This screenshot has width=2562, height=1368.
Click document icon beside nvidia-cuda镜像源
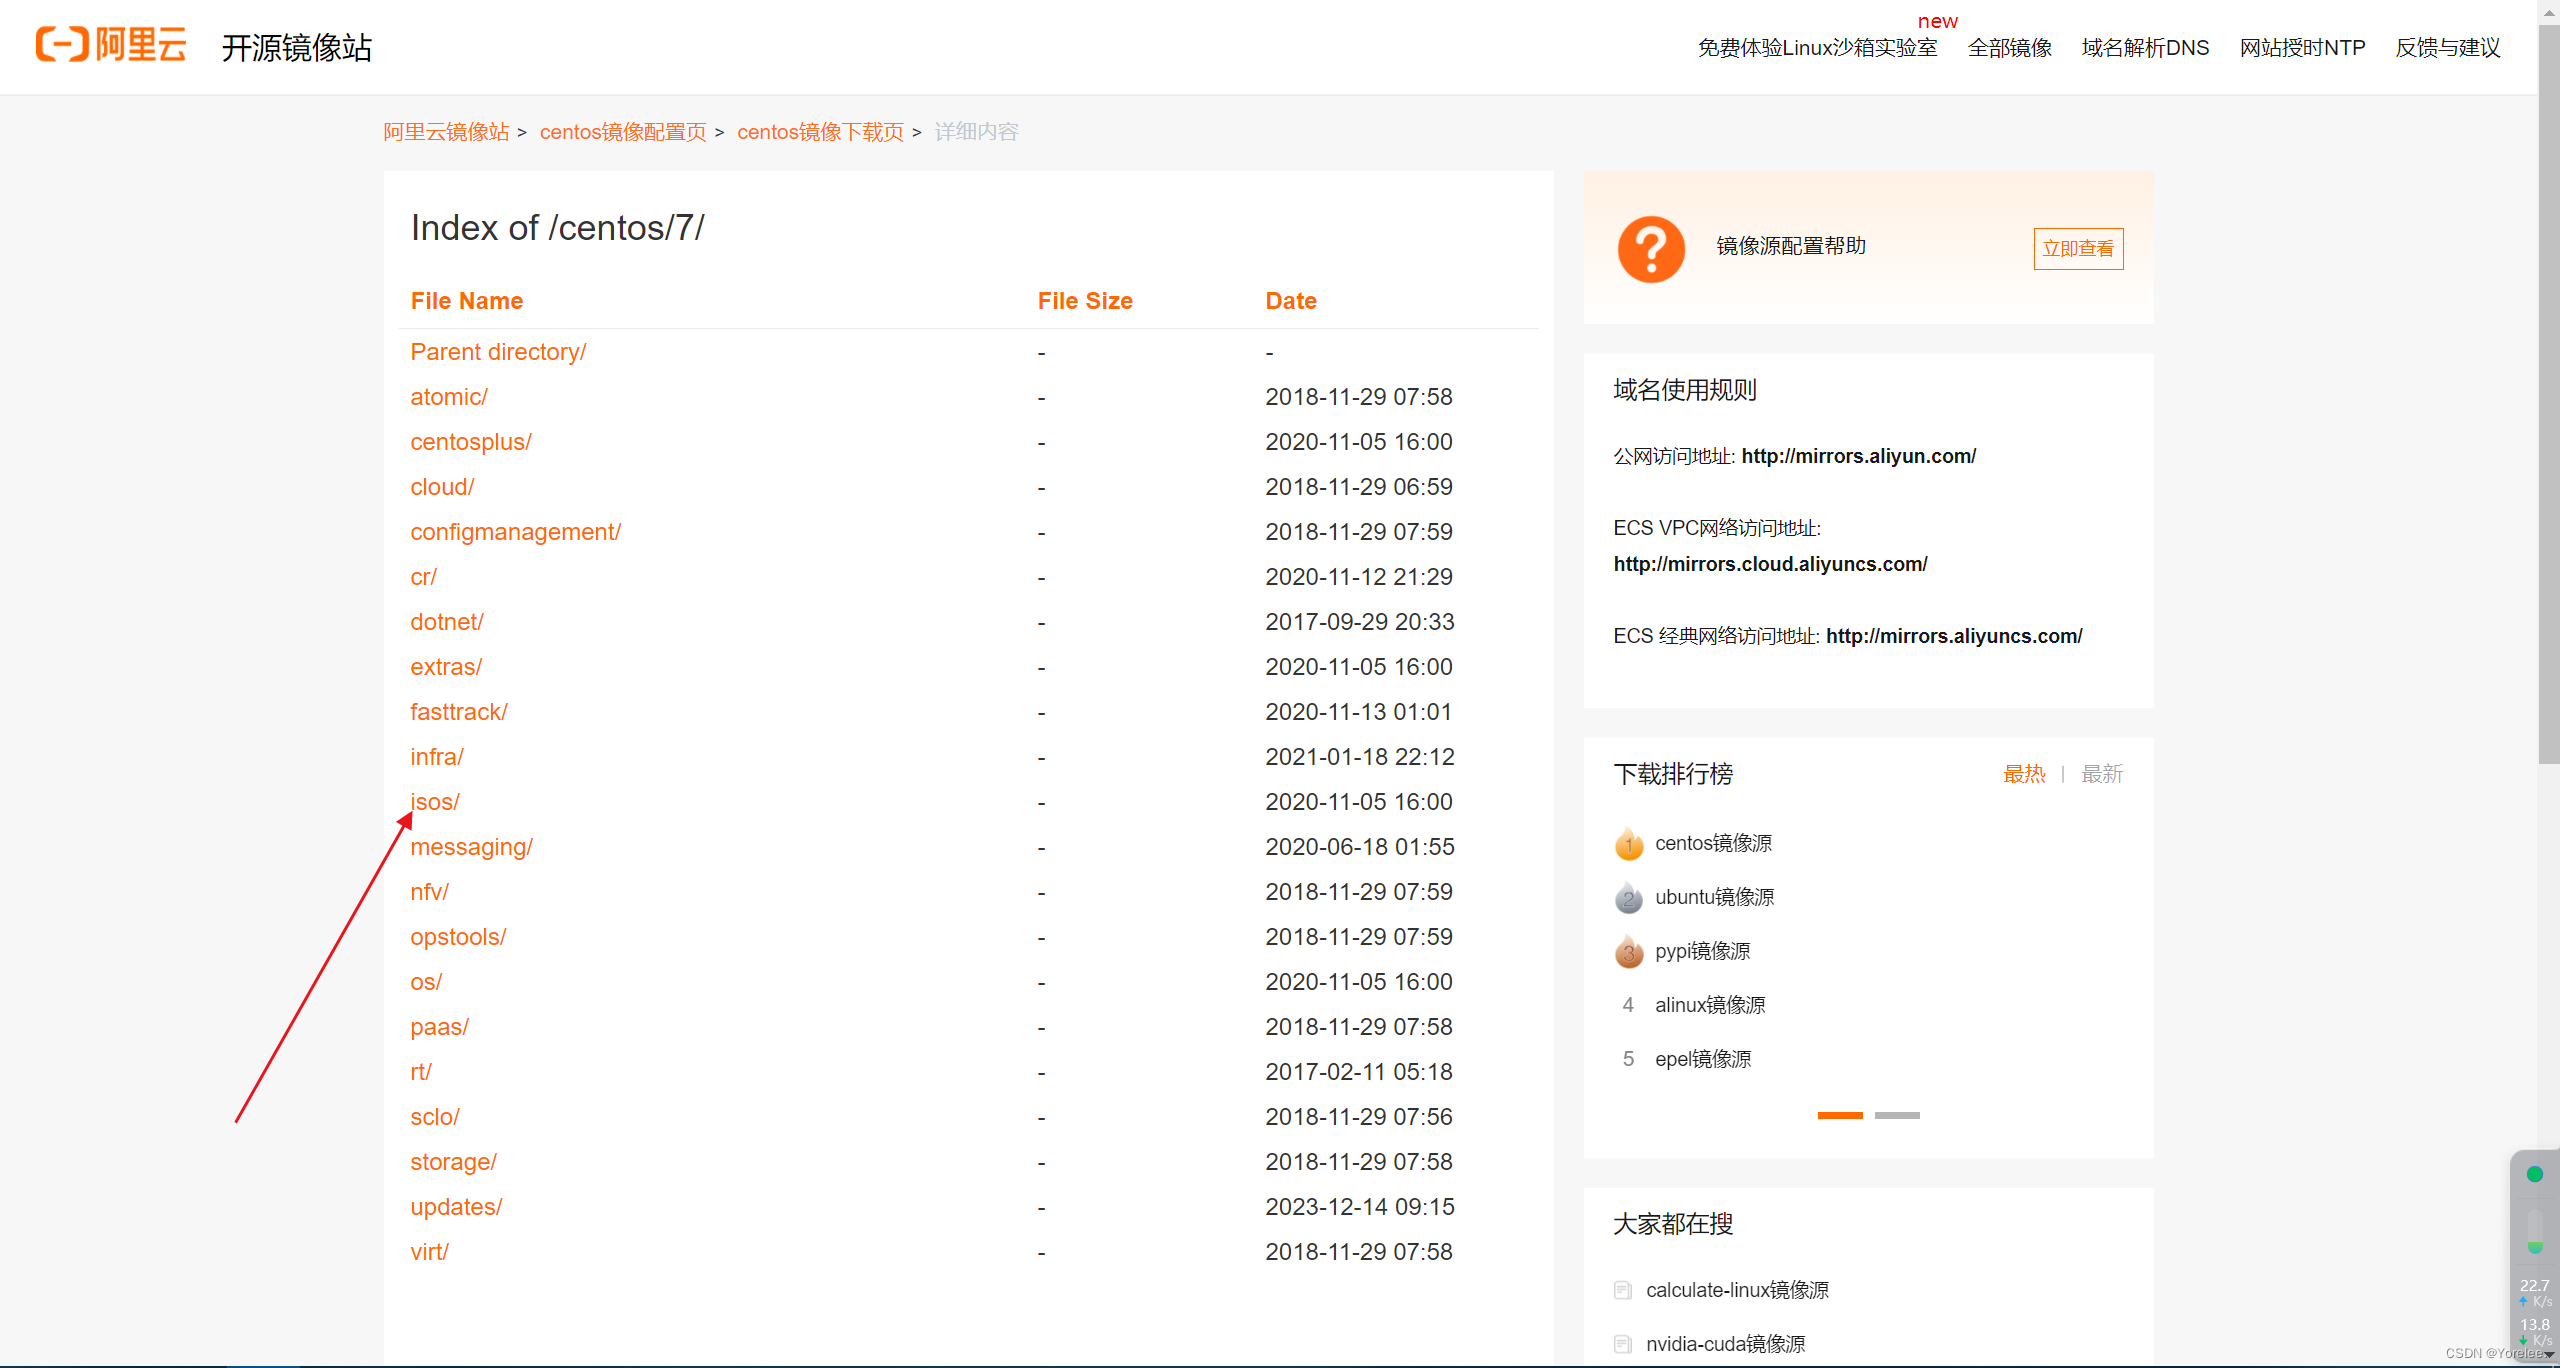point(1622,1345)
